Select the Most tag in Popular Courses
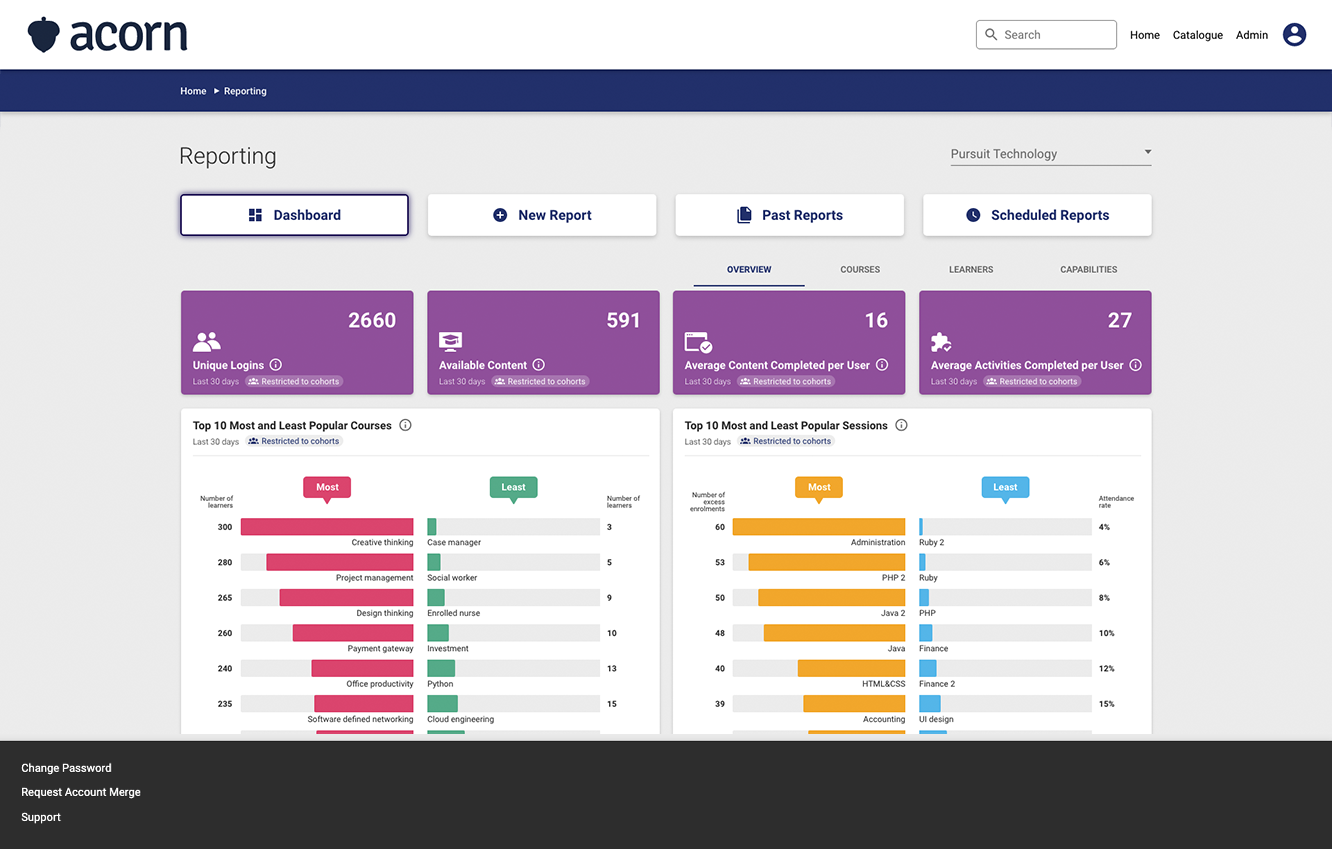 click(x=327, y=487)
